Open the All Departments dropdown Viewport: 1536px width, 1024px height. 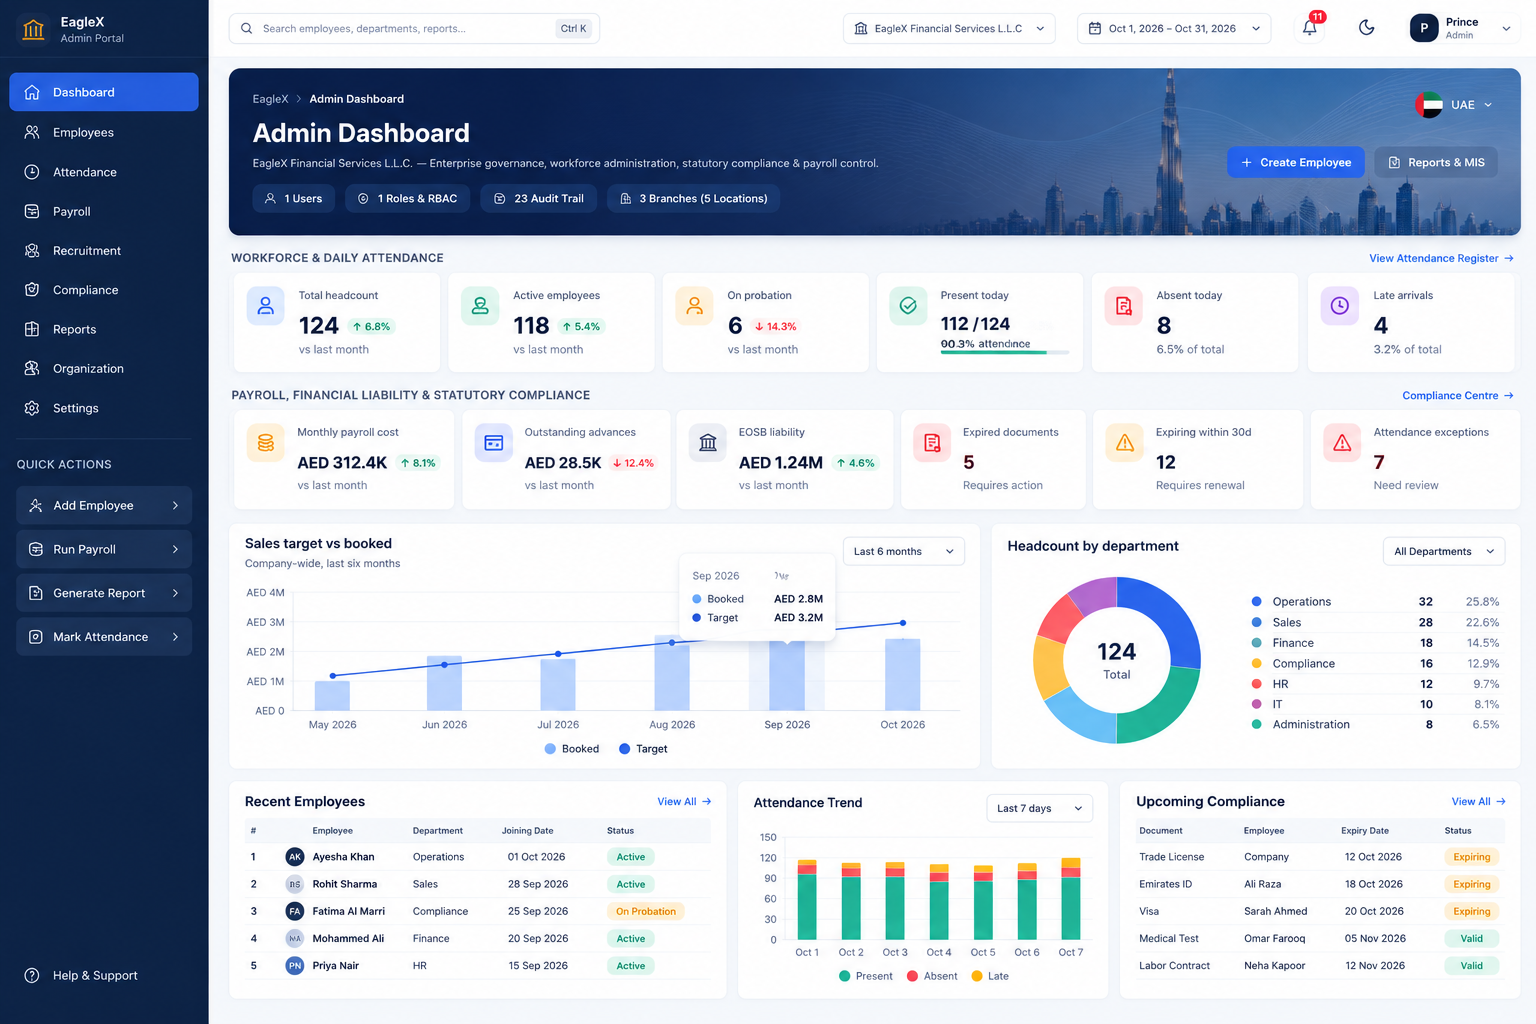[1444, 551]
